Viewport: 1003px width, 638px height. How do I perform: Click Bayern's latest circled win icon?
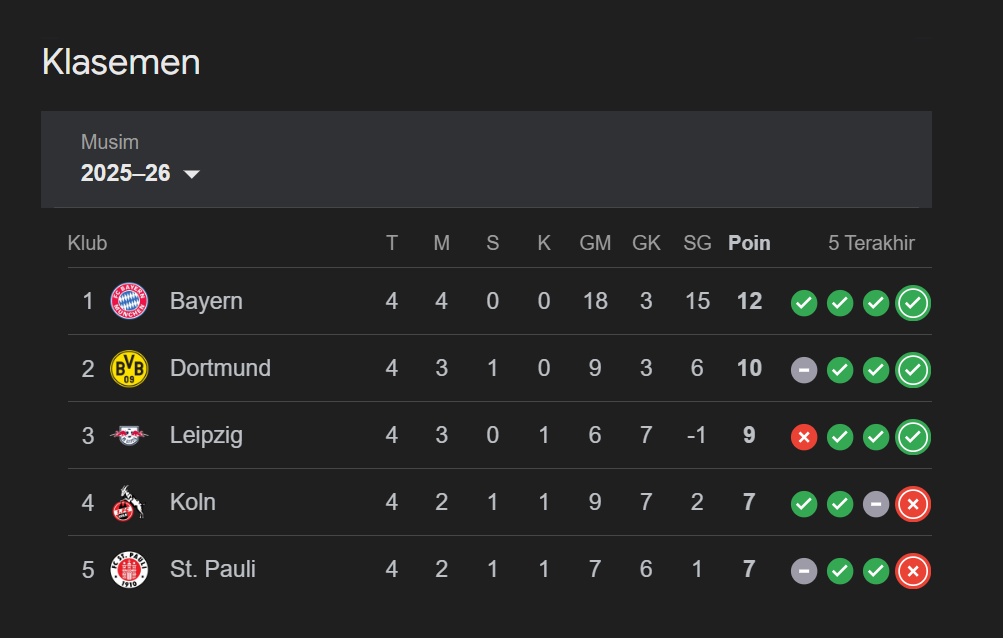click(x=913, y=303)
